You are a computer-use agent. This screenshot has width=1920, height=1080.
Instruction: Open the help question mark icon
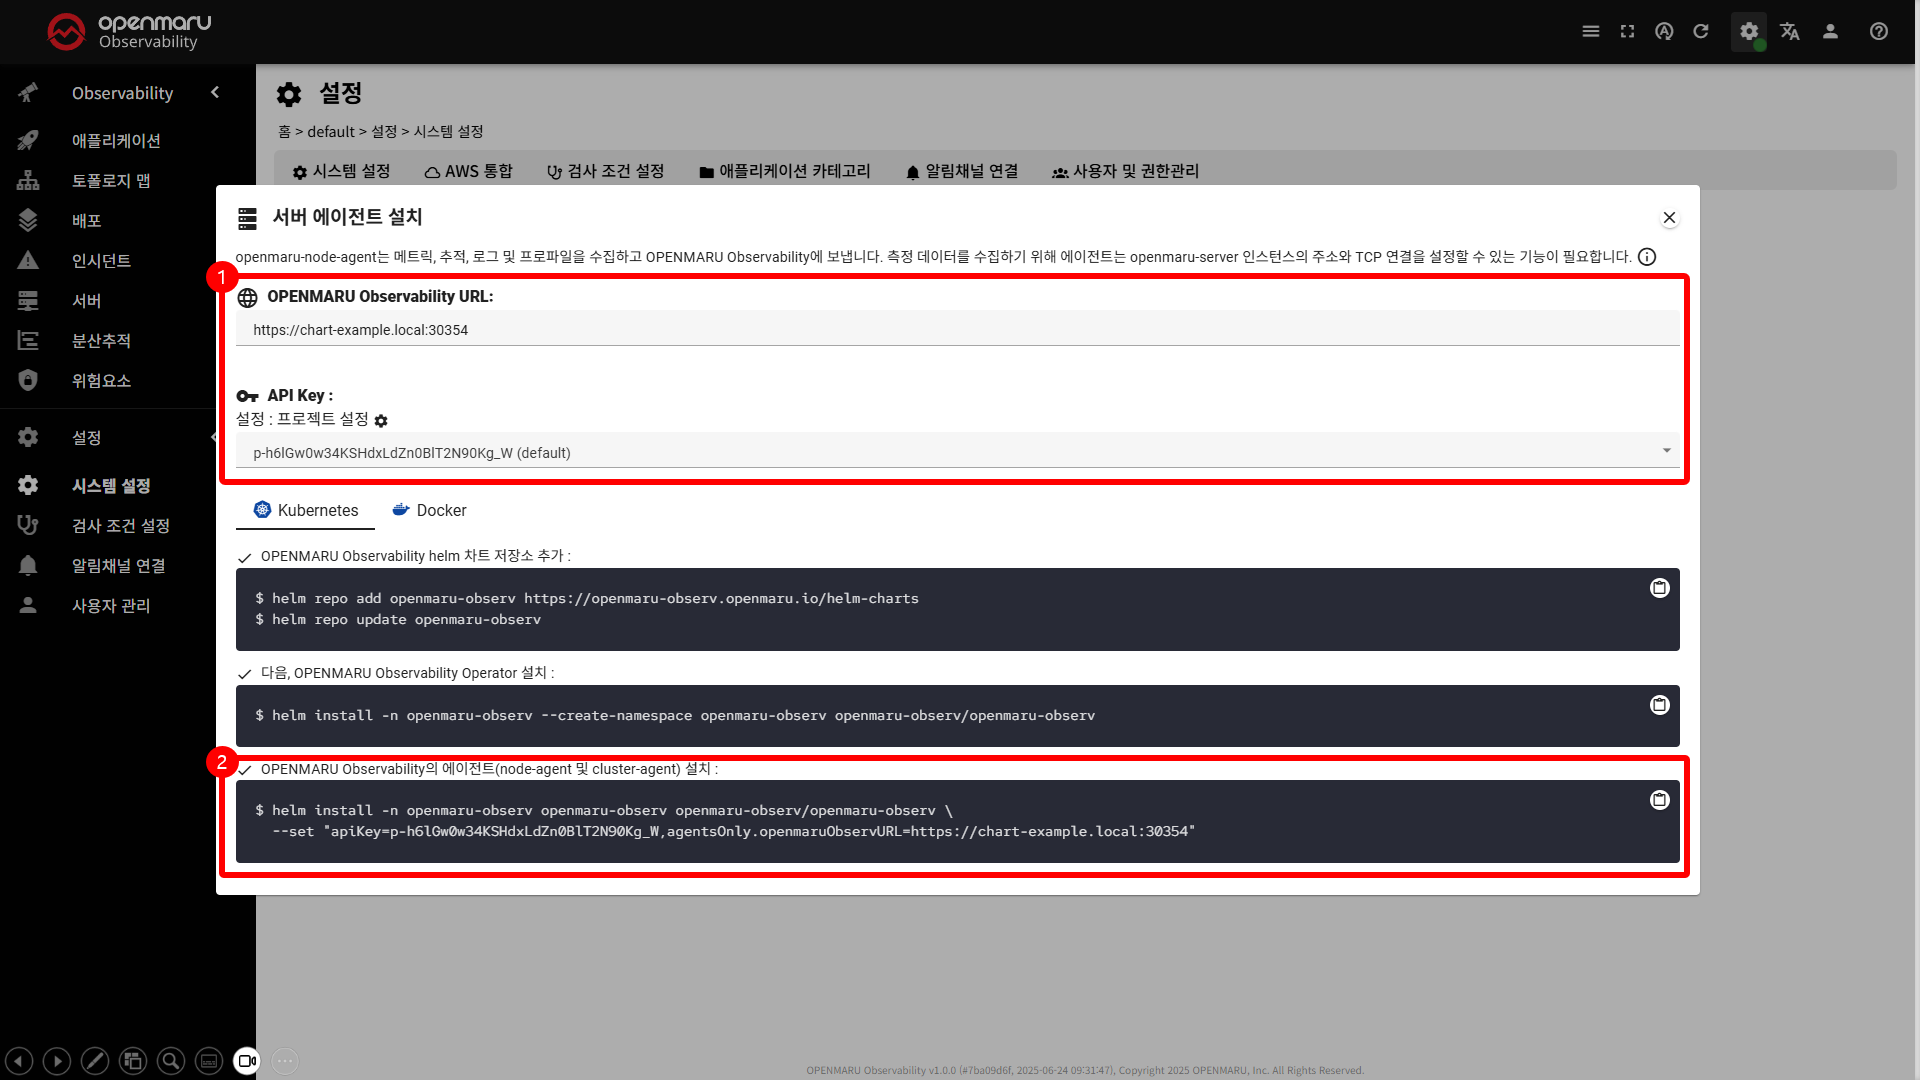[1879, 31]
